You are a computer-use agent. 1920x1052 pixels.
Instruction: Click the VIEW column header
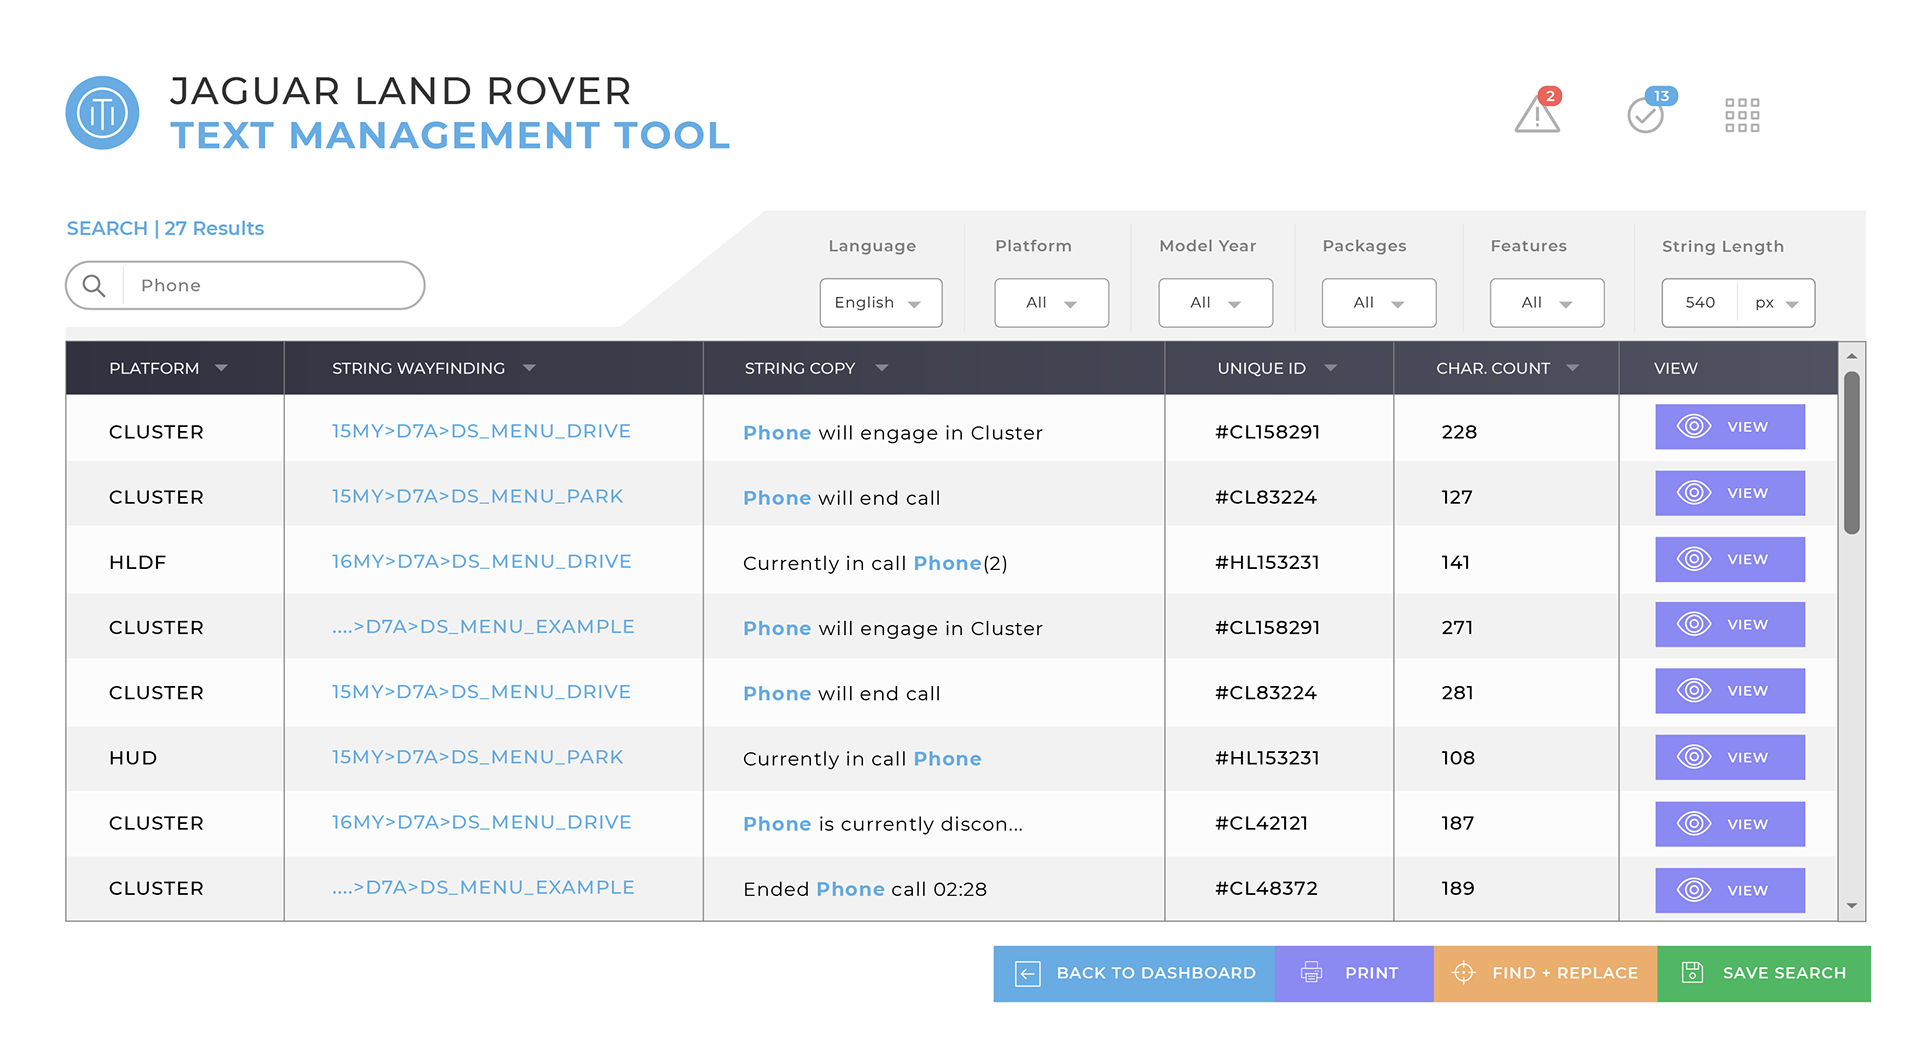tap(1675, 368)
